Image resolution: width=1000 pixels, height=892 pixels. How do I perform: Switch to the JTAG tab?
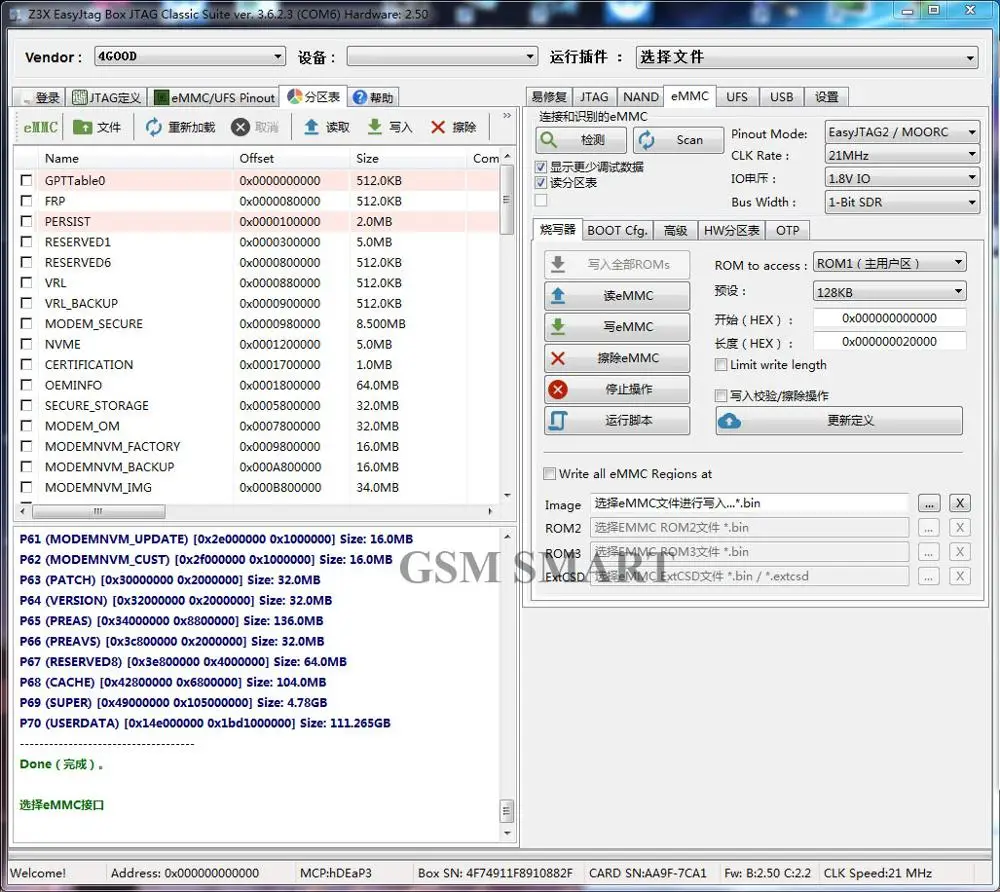594,97
